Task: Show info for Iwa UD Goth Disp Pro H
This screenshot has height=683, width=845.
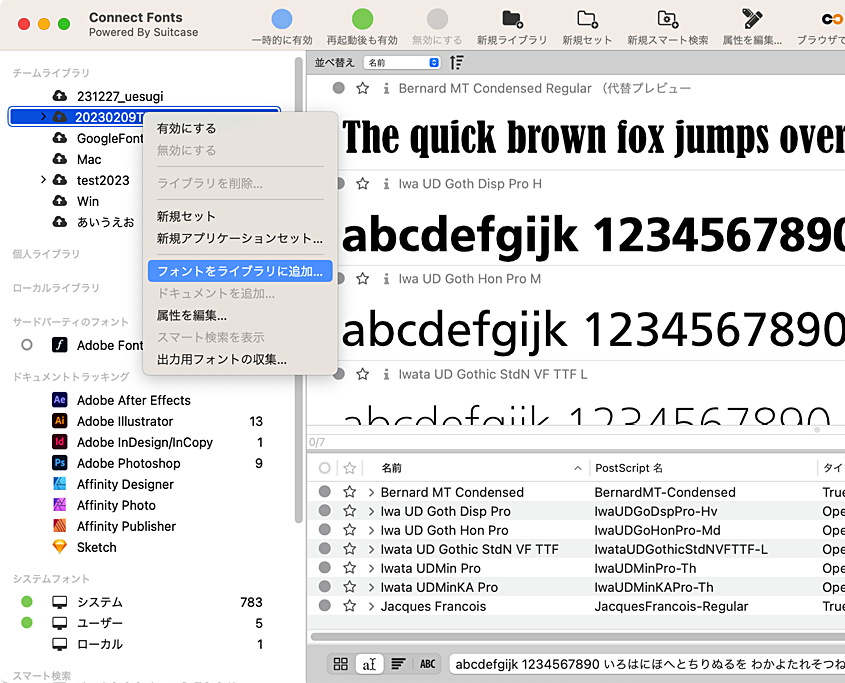Action: point(386,184)
